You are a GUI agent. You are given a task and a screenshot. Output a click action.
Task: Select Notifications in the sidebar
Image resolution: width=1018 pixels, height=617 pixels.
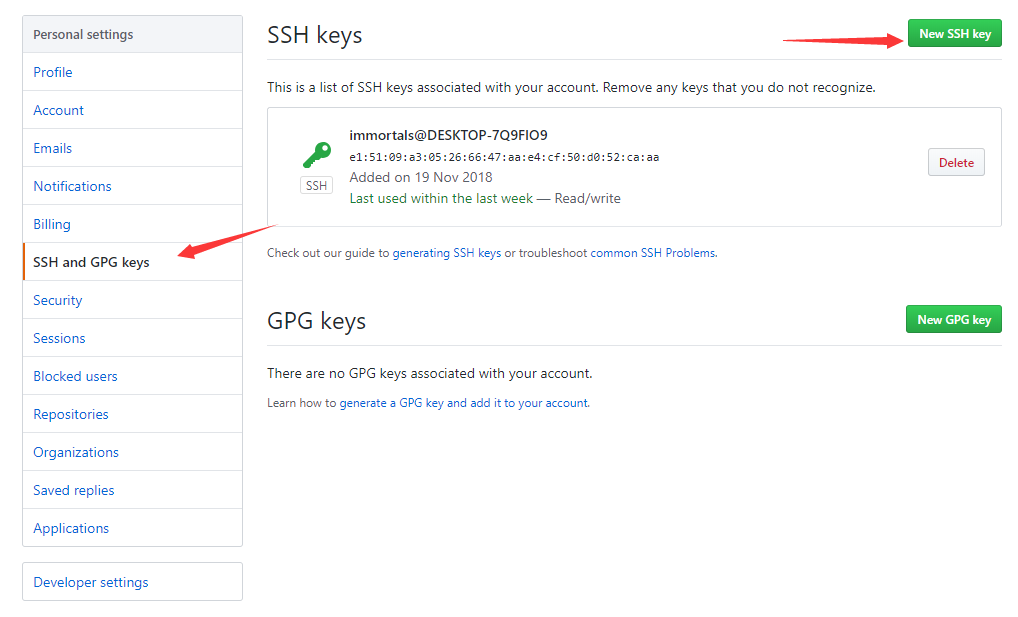(x=72, y=186)
